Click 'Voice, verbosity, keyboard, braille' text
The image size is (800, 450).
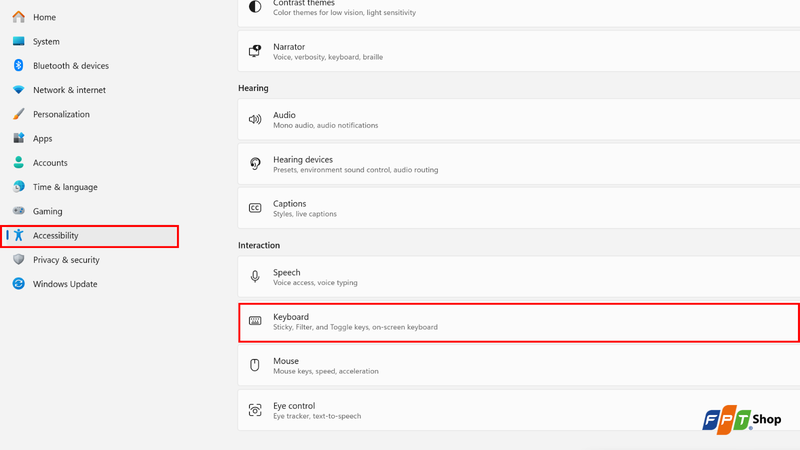pyautogui.click(x=328, y=57)
